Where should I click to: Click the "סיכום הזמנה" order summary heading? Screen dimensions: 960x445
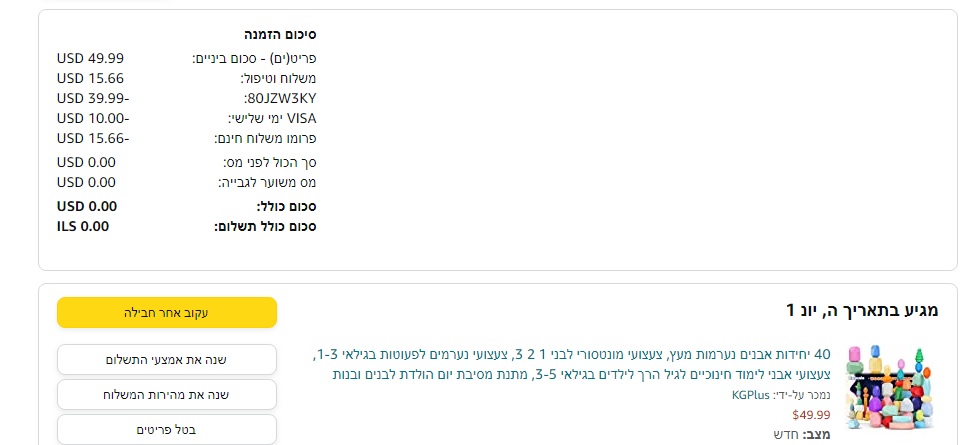[x=280, y=35]
